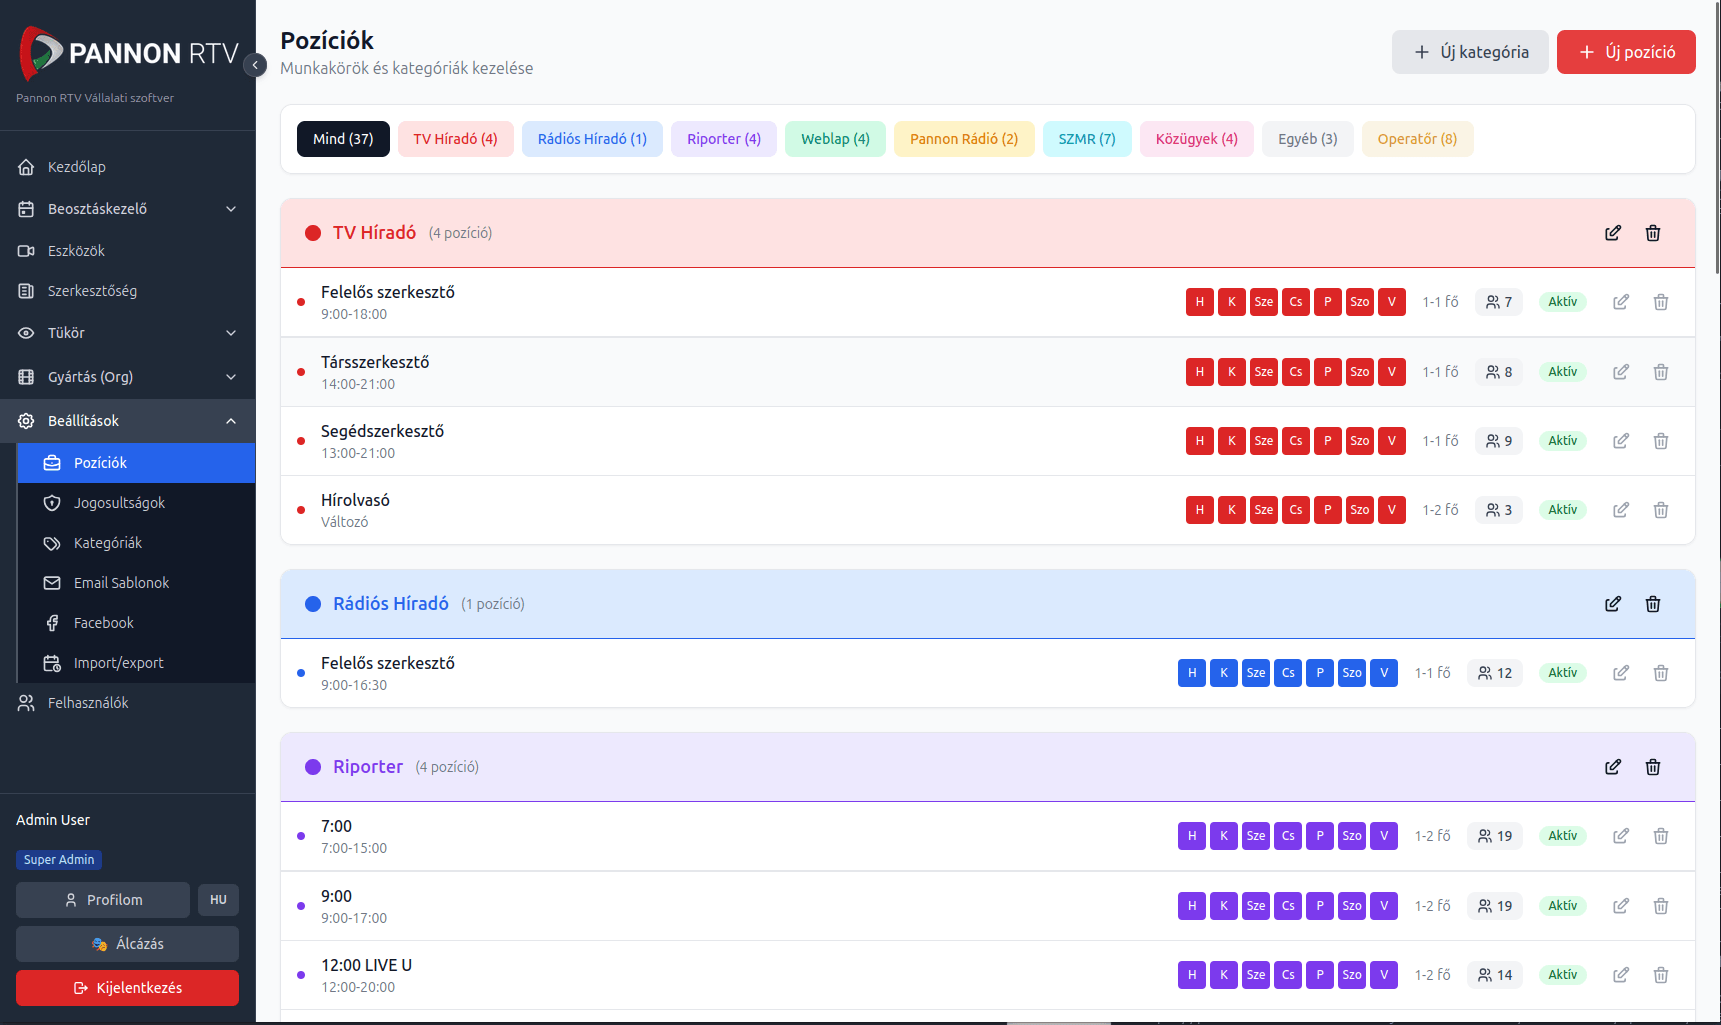Delete the Társszerkesztő position
Image resolution: width=1721 pixels, height=1025 pixels.
pyautogui.click(x=1661, y=372)
